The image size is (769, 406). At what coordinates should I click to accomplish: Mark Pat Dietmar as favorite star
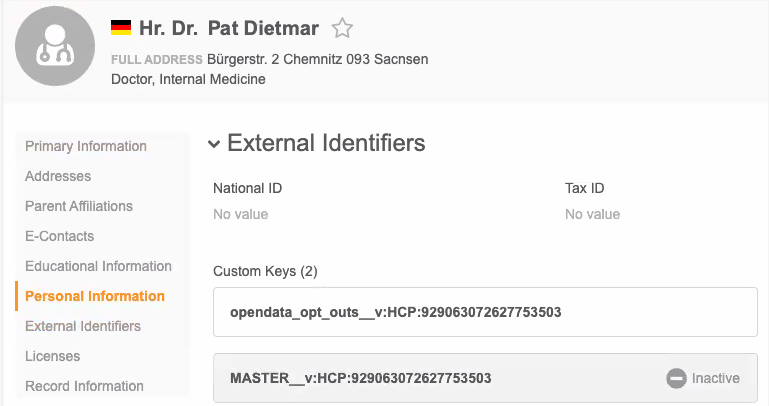coord(342,29)
